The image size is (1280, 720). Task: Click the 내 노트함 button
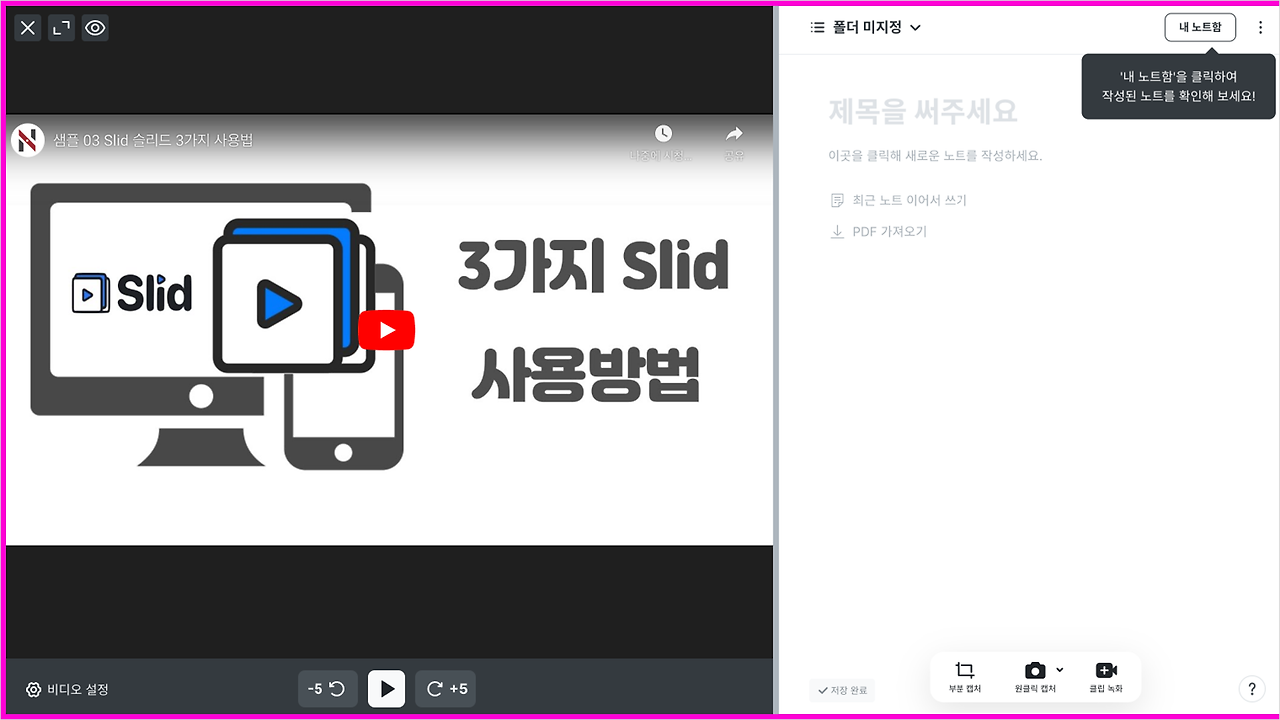pos(1200,27)
